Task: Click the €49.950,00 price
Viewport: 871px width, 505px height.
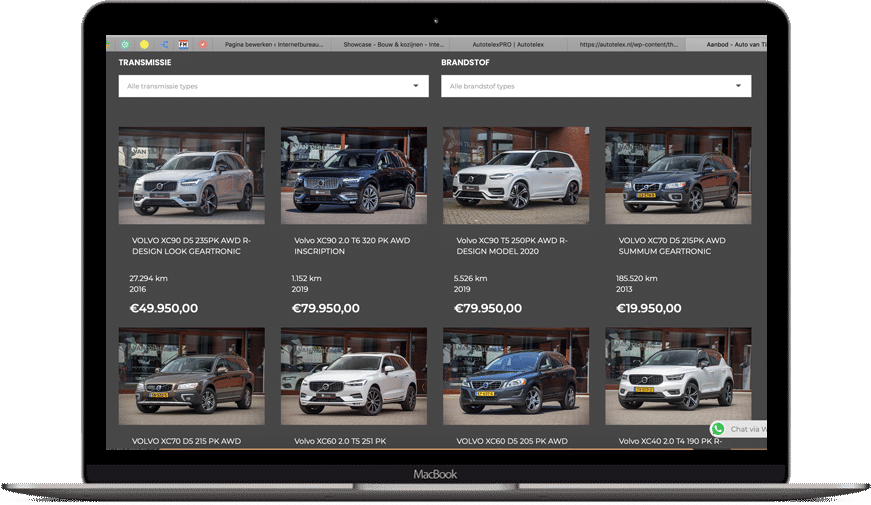Action: pos(163,308)
